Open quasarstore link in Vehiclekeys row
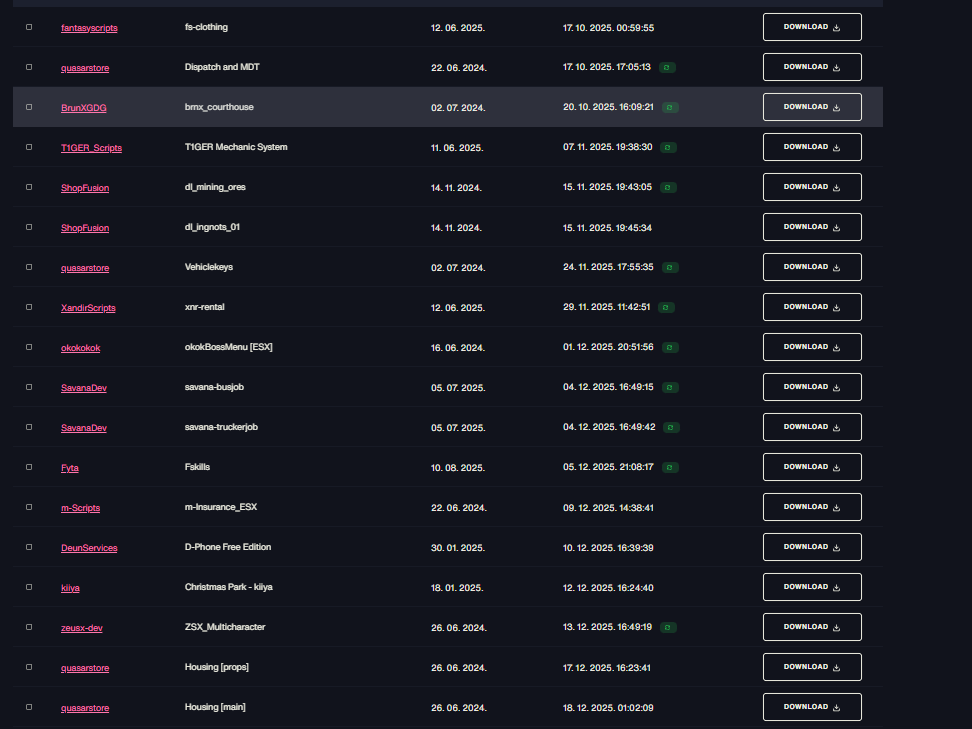The width and height of the screenshot is (972, 729). (x=85, y=268)
